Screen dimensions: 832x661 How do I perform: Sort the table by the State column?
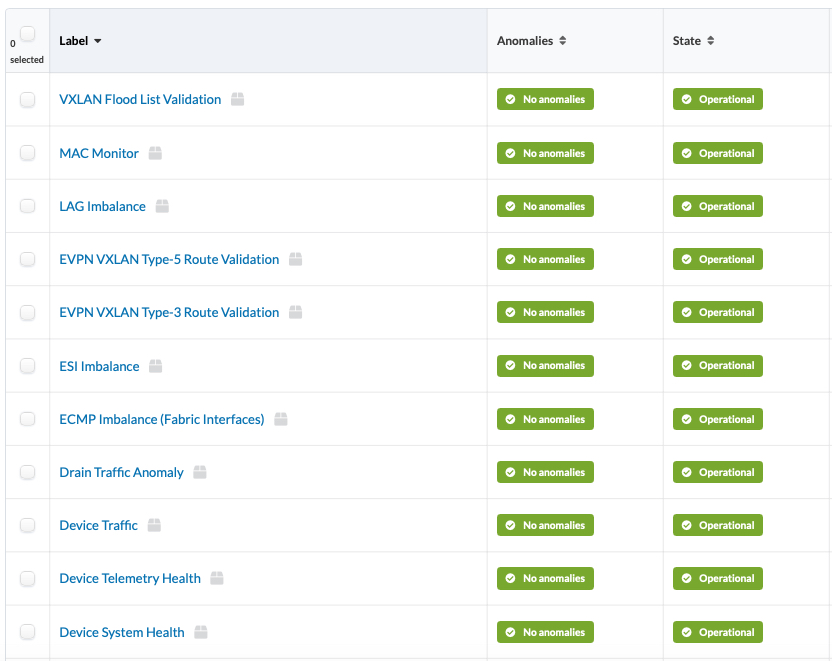tap(694, 41)
